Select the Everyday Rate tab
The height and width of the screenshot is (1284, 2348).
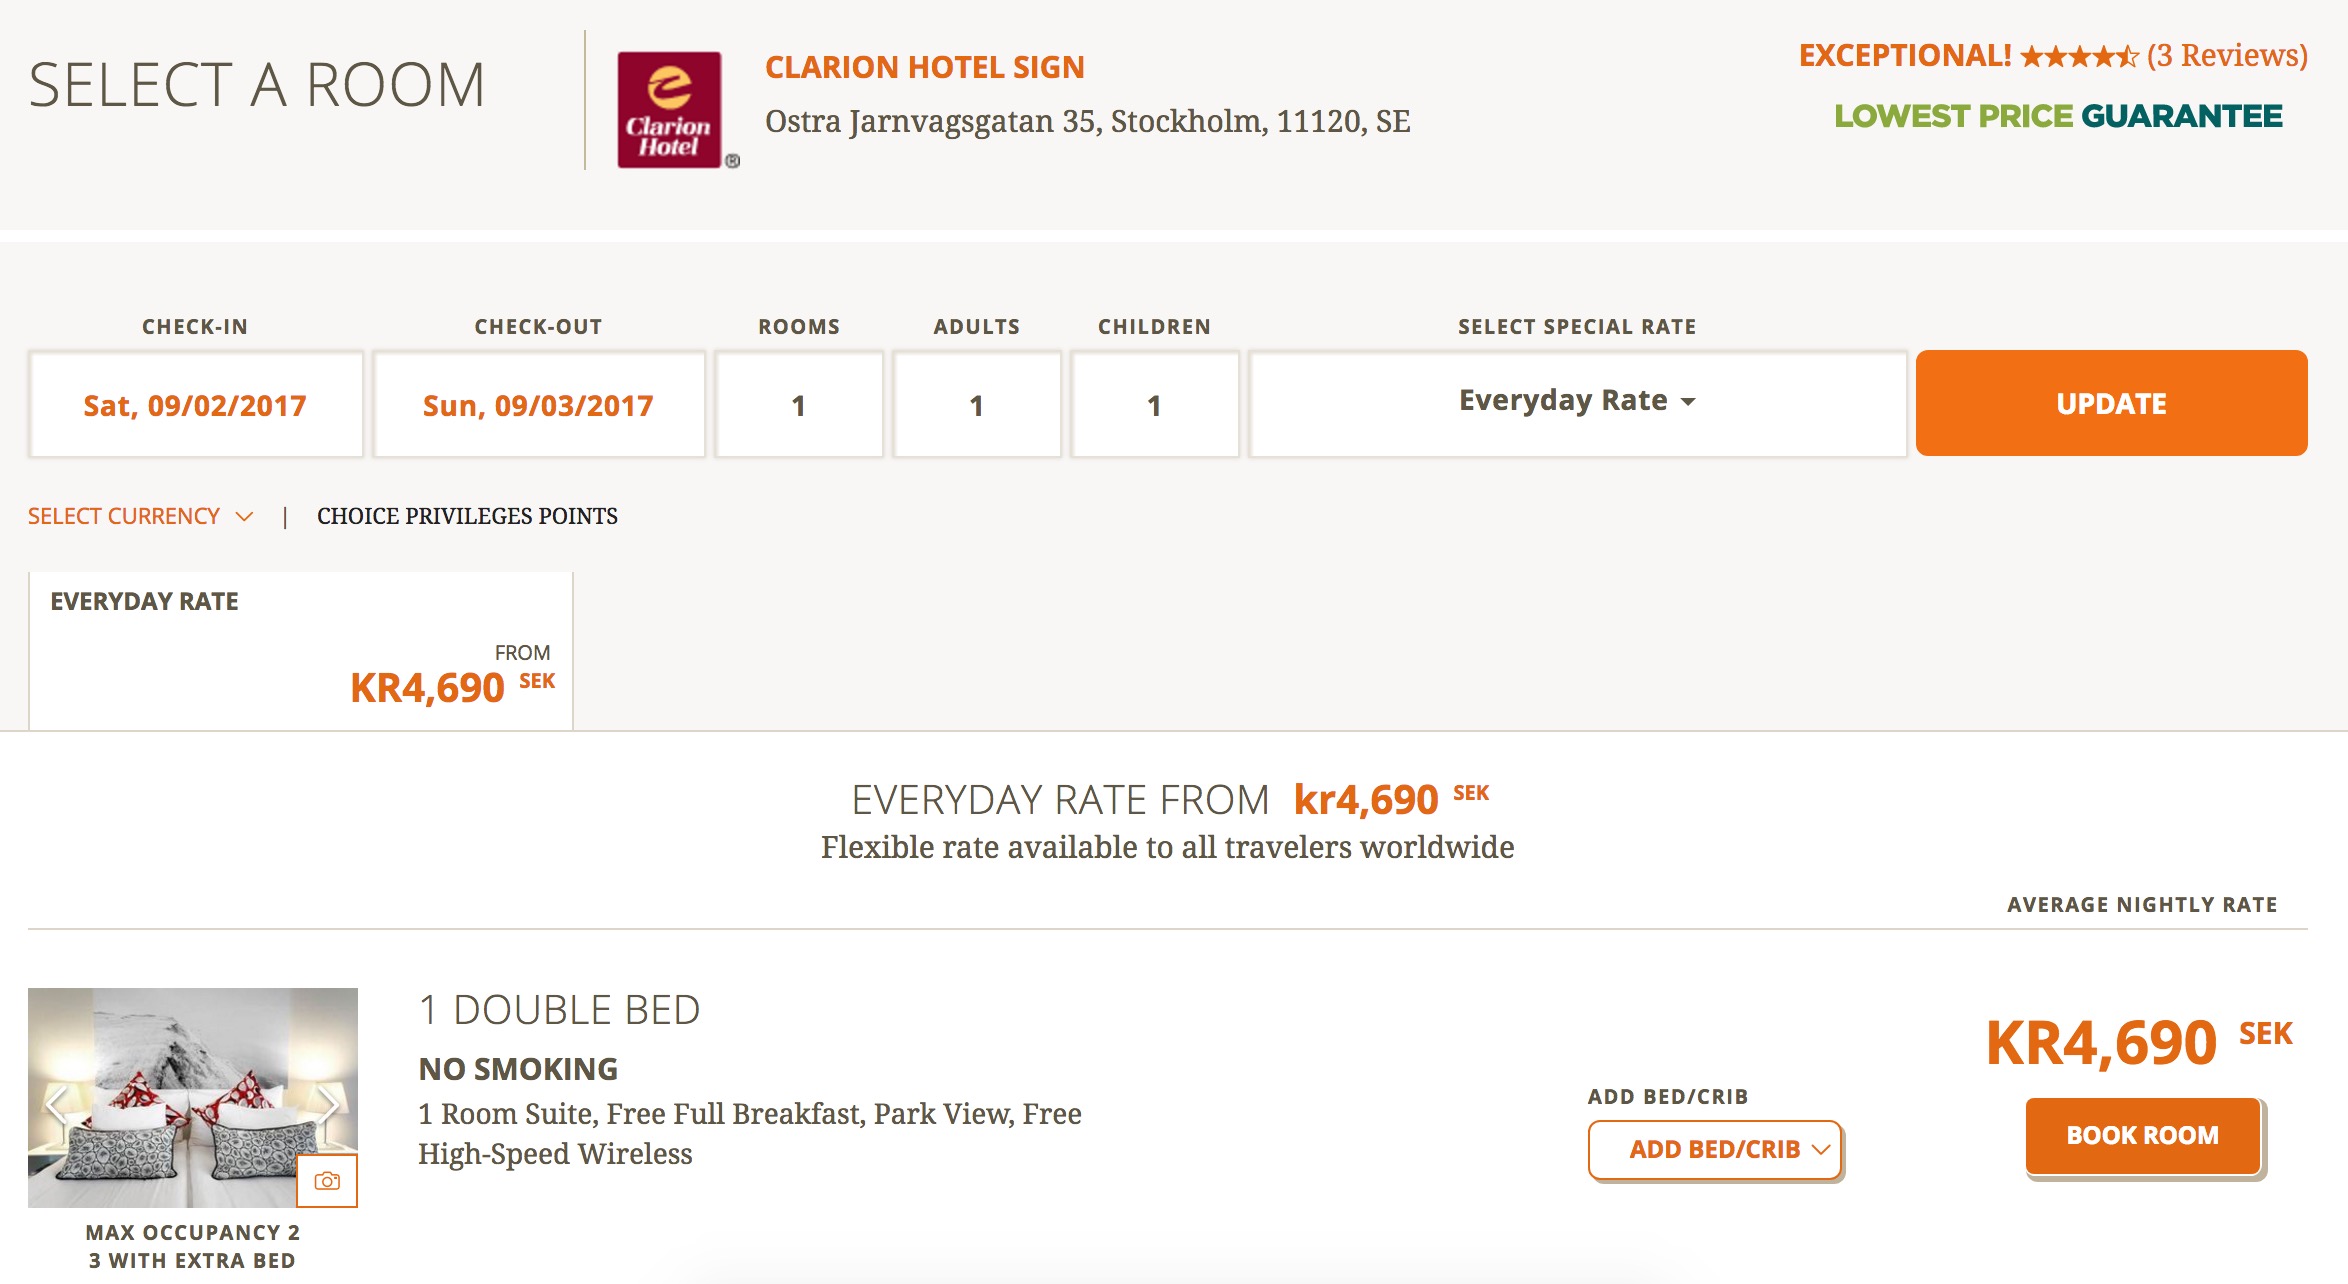[x=300, y=650]
